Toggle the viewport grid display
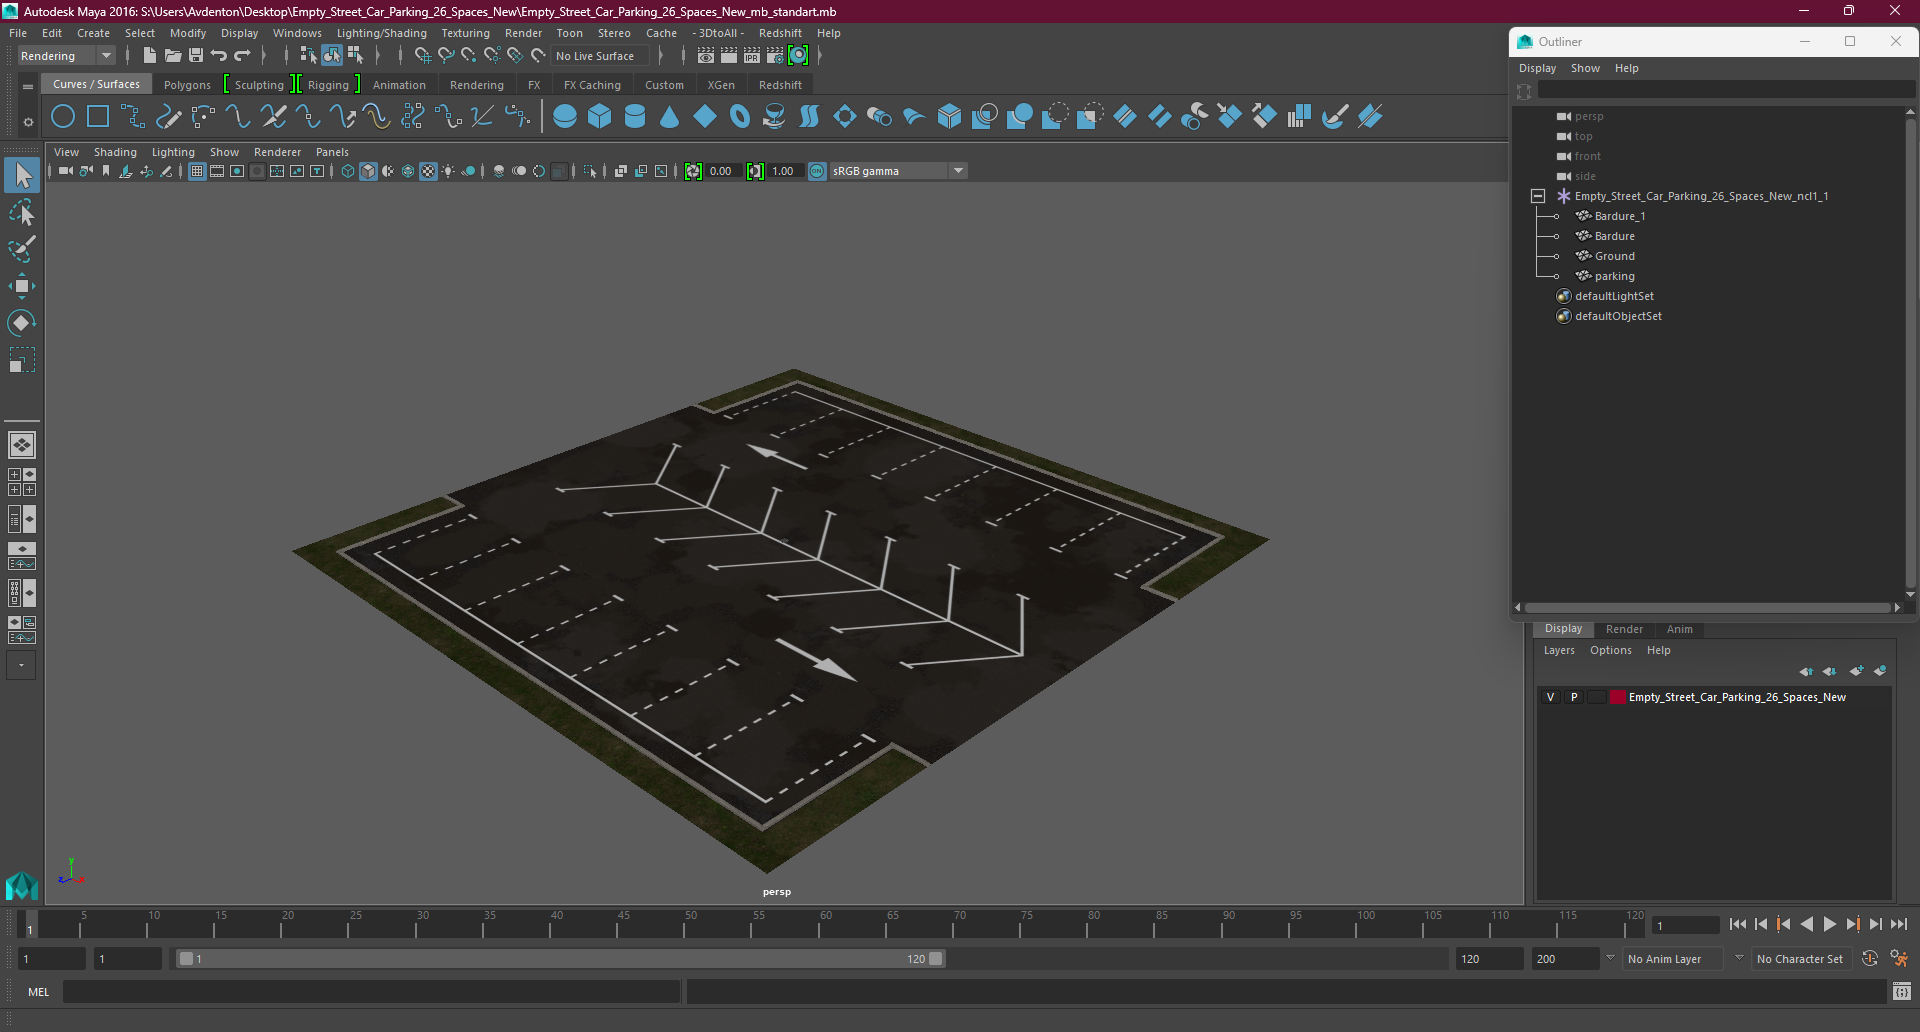1920x1032 pixels. tap(197, 172)
